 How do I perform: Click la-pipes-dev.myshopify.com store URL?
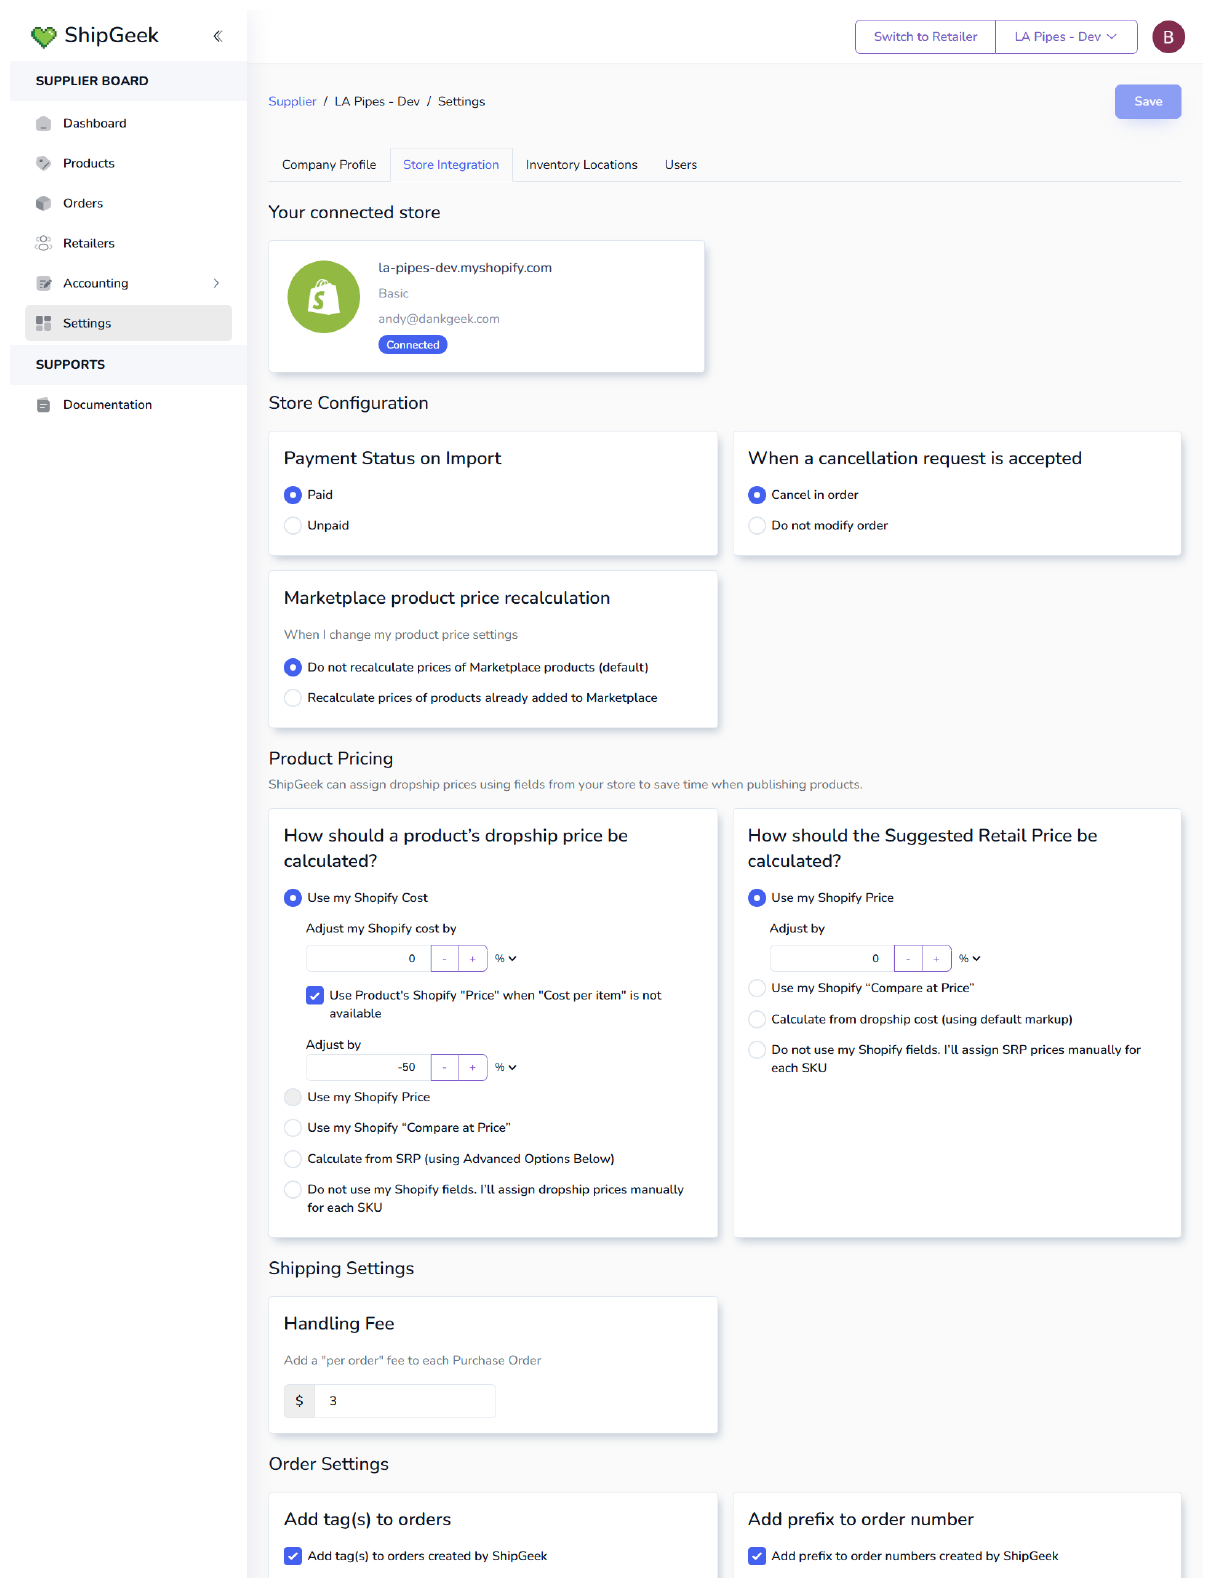click(465, 268)
